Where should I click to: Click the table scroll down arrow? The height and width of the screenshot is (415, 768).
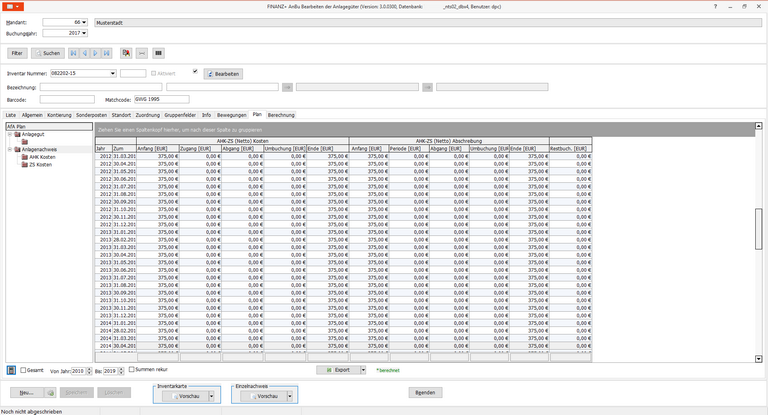pyautogui.click(x=758, y=359)
